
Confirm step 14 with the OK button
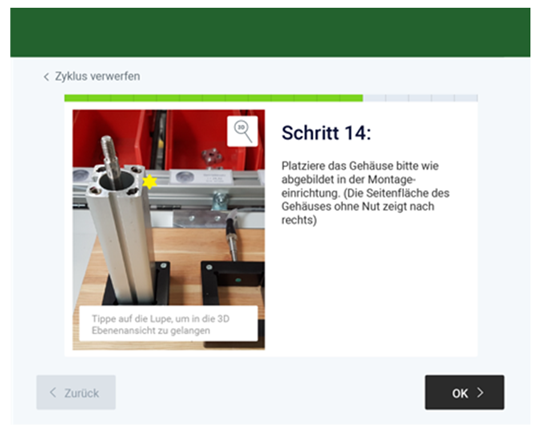pos(465,392)
